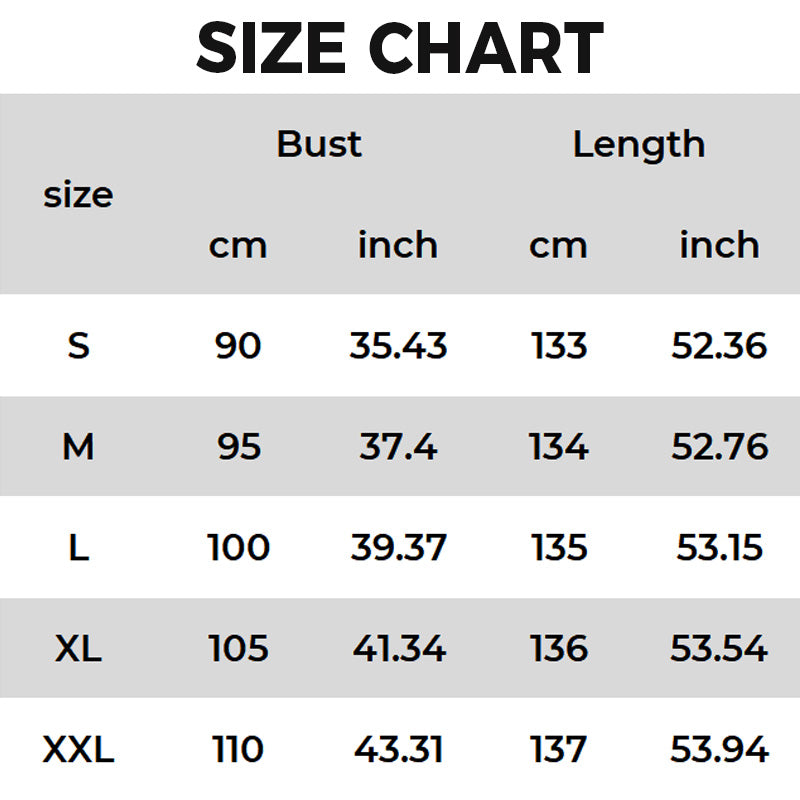Image resolution: width=800 pixels, height=800 pixels.
Task: Click the size header label
Action: [x=78, y=195]
